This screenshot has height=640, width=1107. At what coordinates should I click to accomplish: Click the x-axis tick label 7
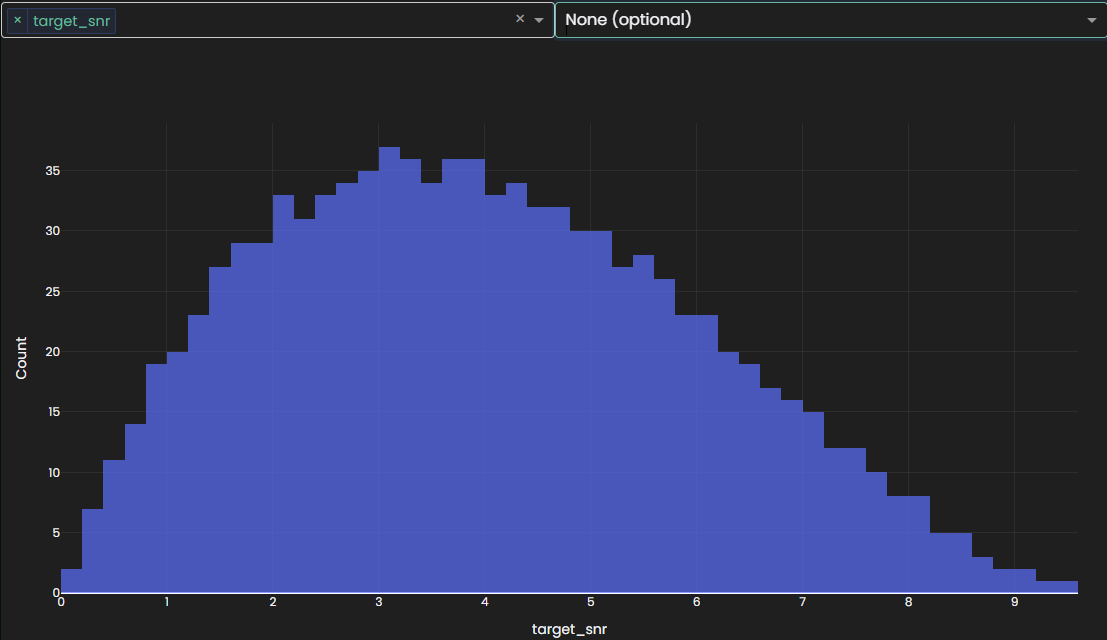tap(802, 602)
